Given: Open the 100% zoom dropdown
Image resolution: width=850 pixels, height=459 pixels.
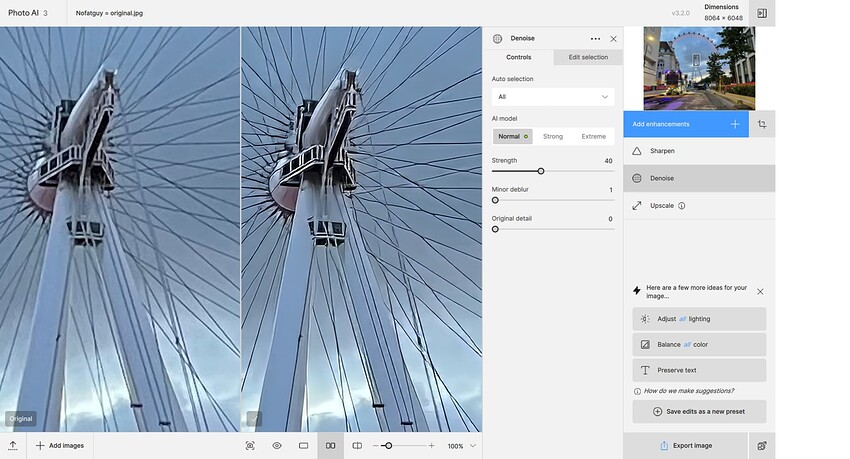Looking at the screenshot, I should coord(461,445).
